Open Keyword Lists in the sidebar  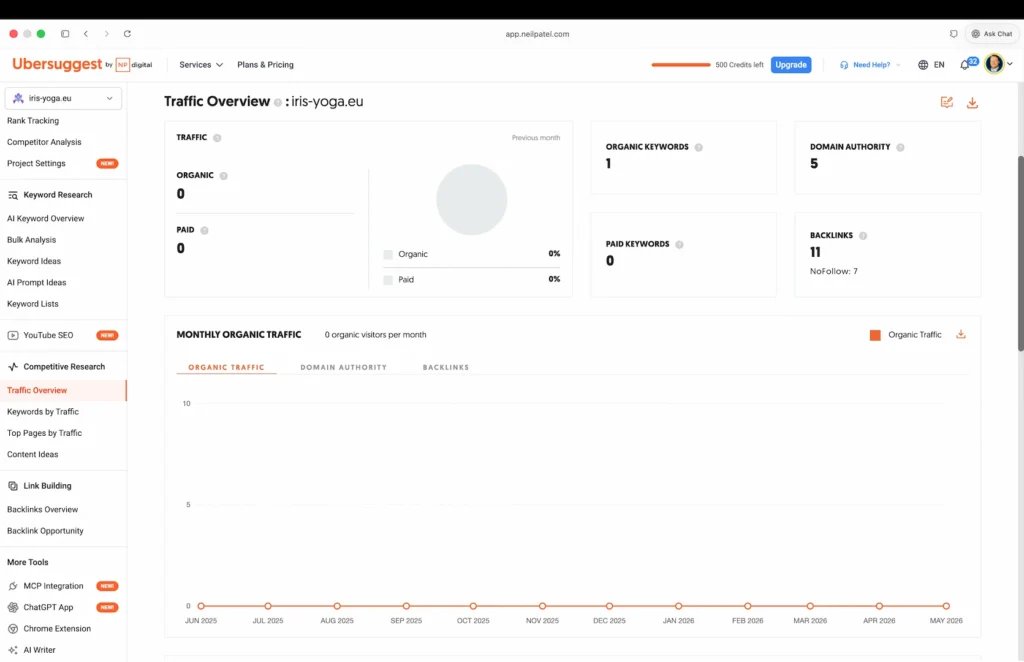pyautogui.click(x=33, y=304)
